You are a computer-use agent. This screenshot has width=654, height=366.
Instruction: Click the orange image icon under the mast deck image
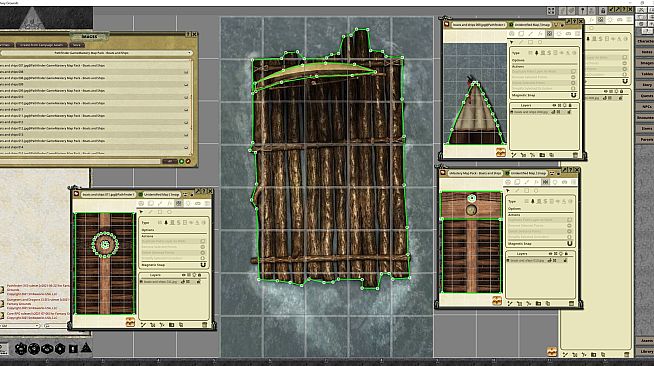pos(130,321)
